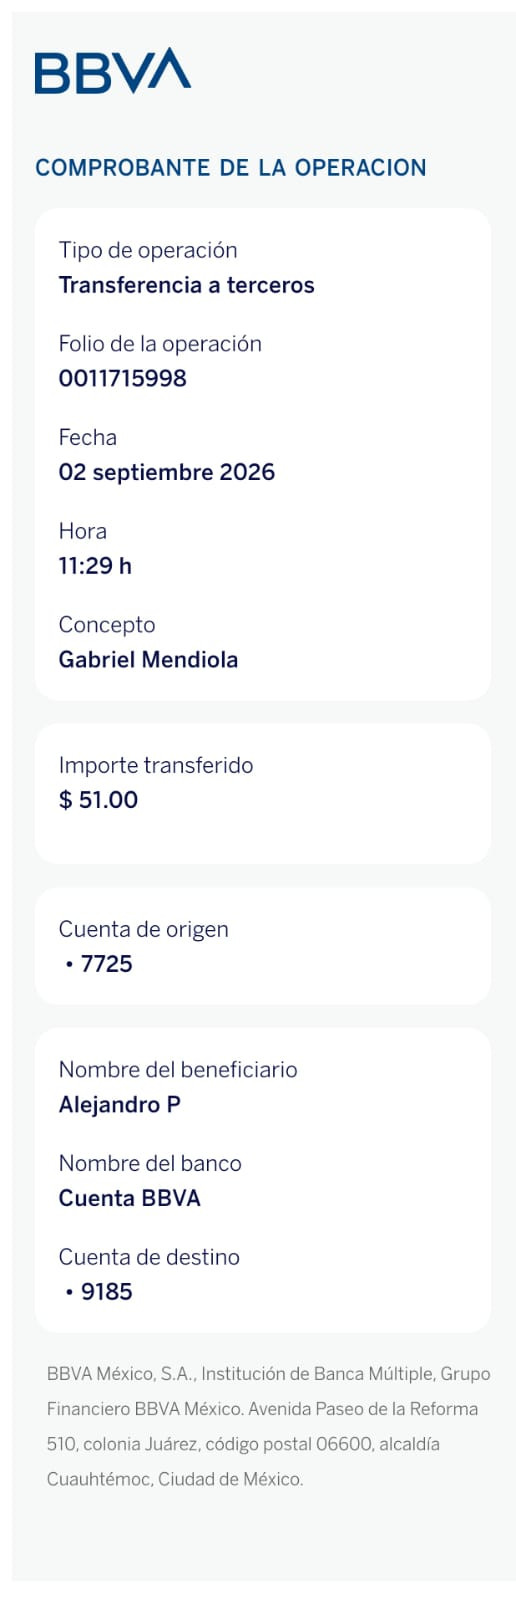This screenshot has height=1600, width=516.
Task: Select folio number 0011715998
Action: coord(122,378)
